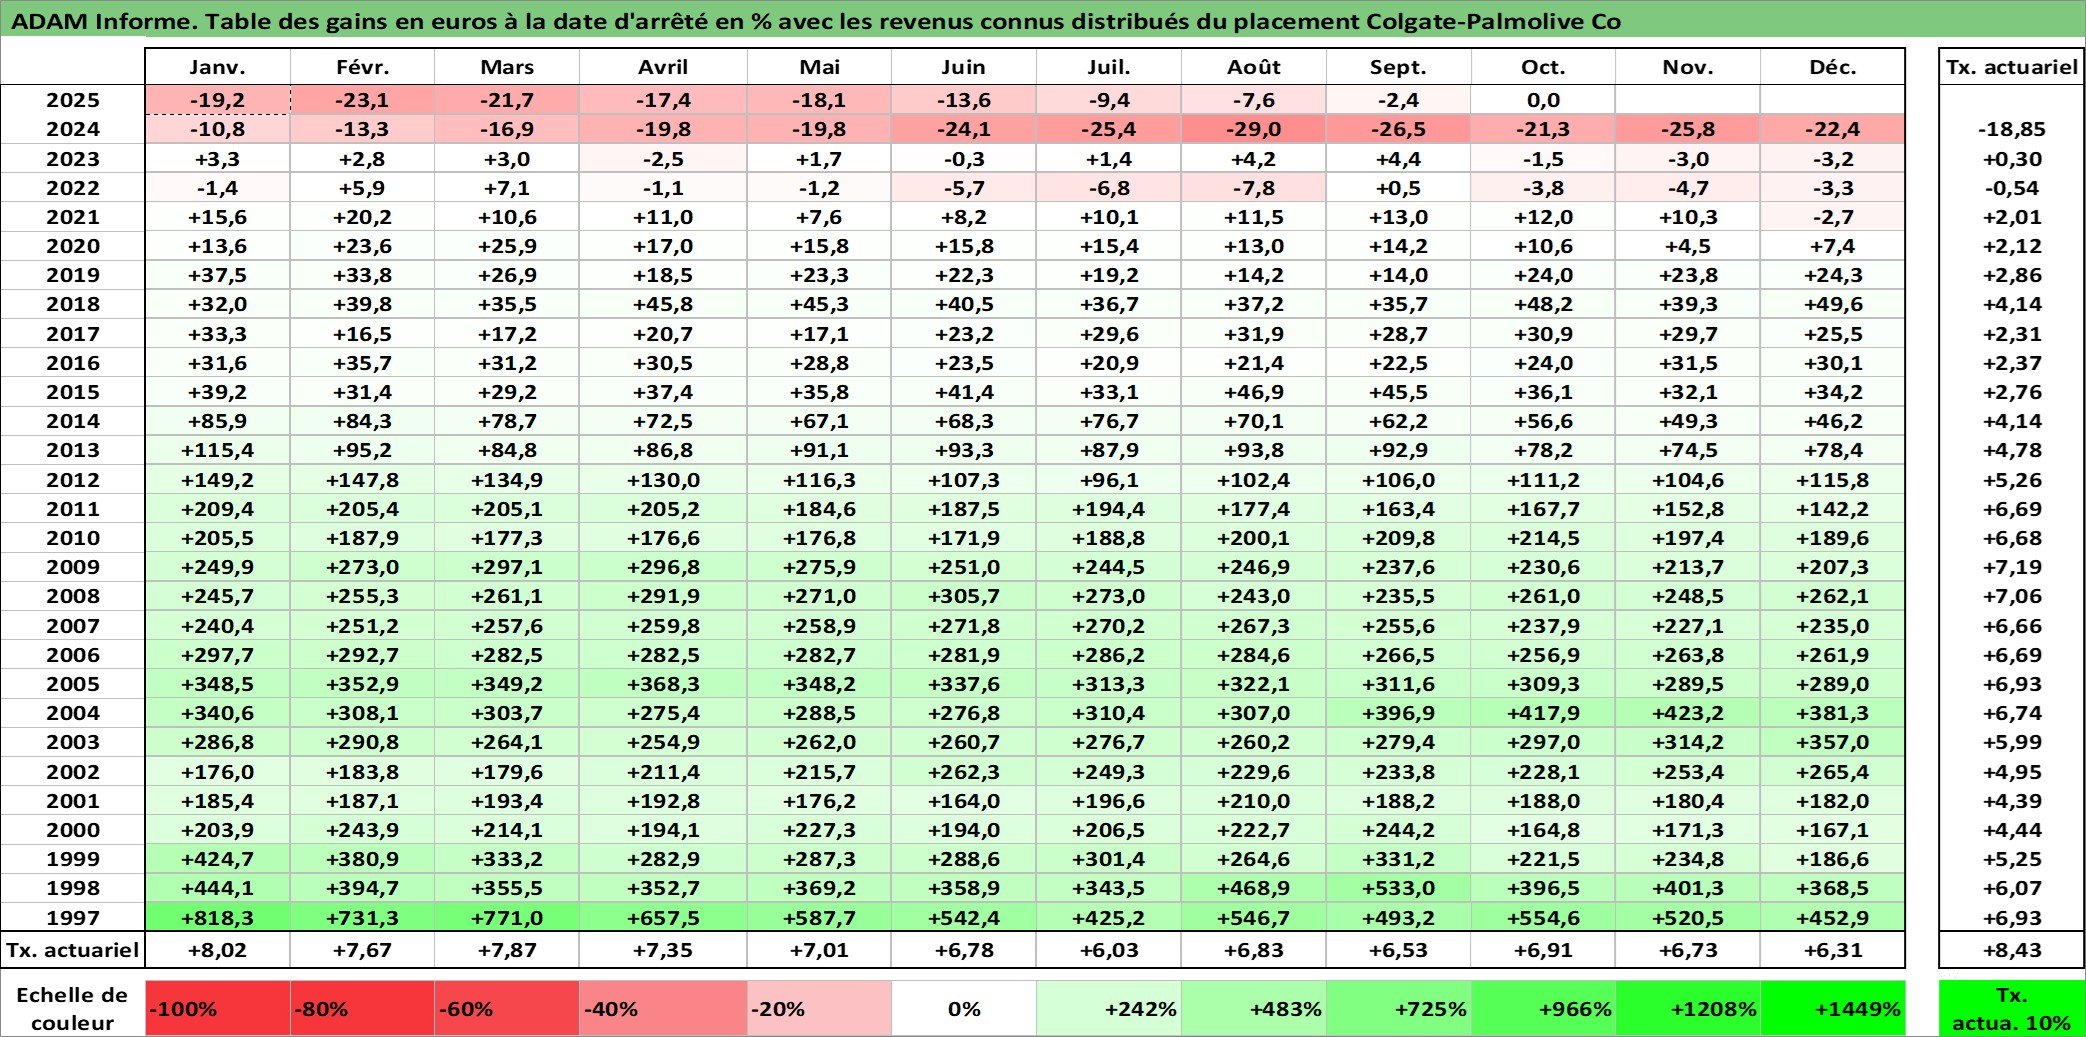Select the +214,5 cell for Oct. 2010
2086x1037 pixels.
tap(1543, 538)
